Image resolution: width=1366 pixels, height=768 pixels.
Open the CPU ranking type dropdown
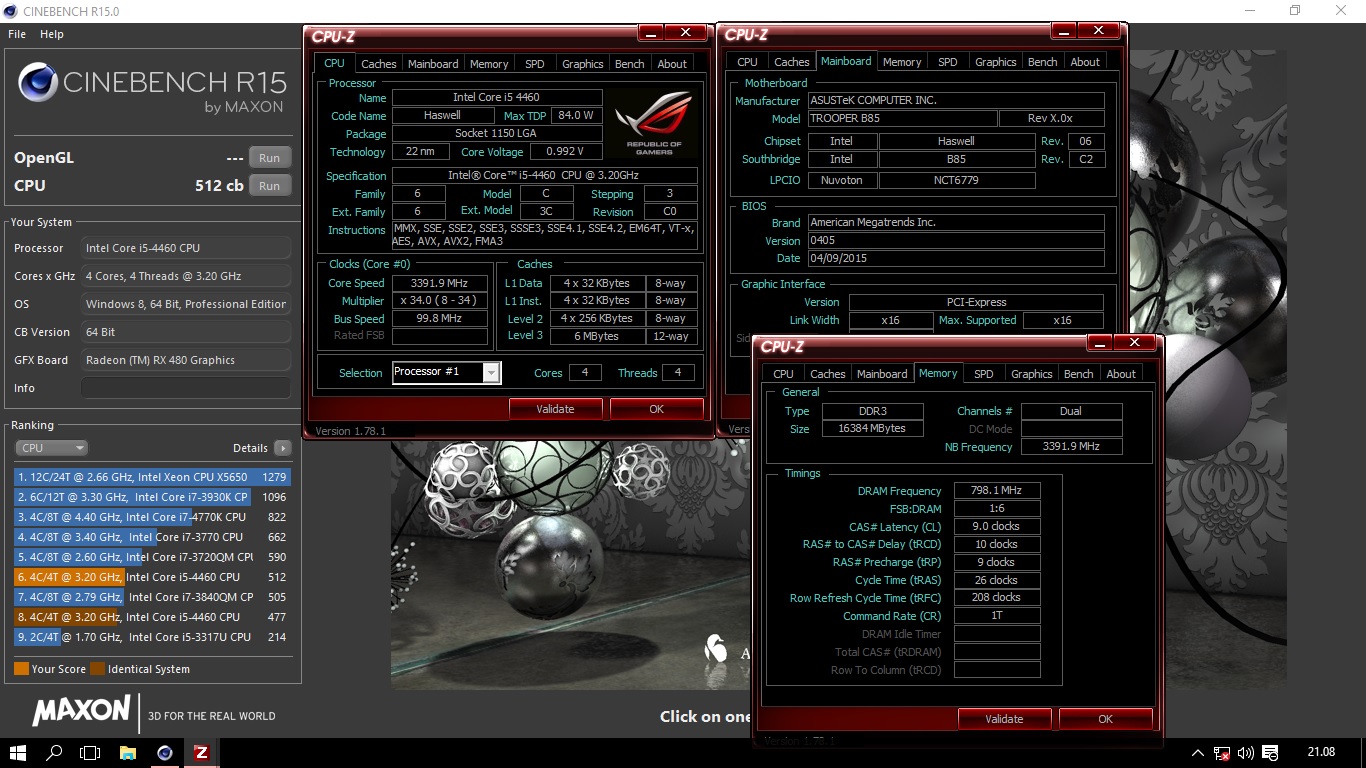pos(51,448)
